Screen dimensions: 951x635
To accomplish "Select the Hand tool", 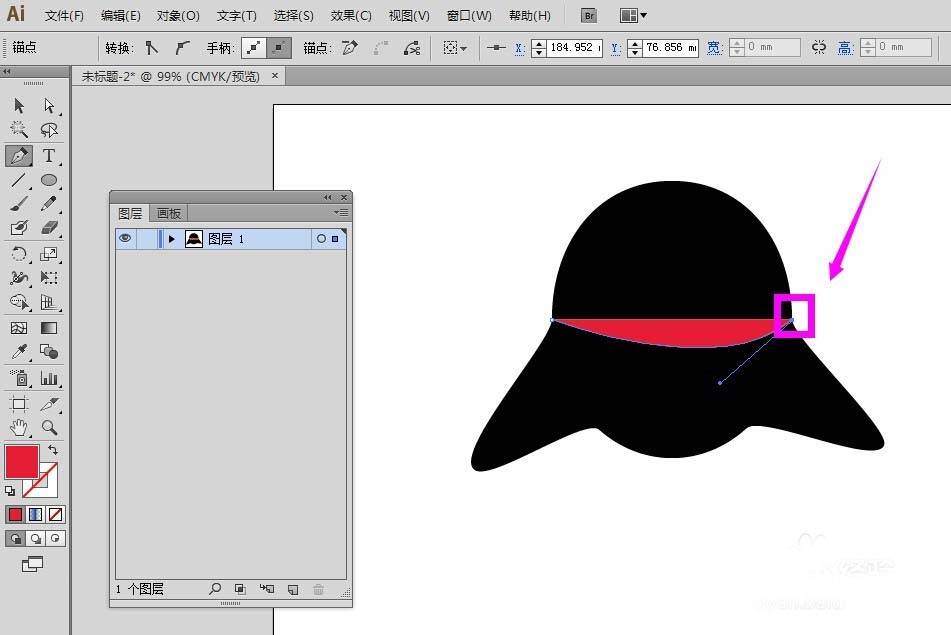I will [19, 428].
